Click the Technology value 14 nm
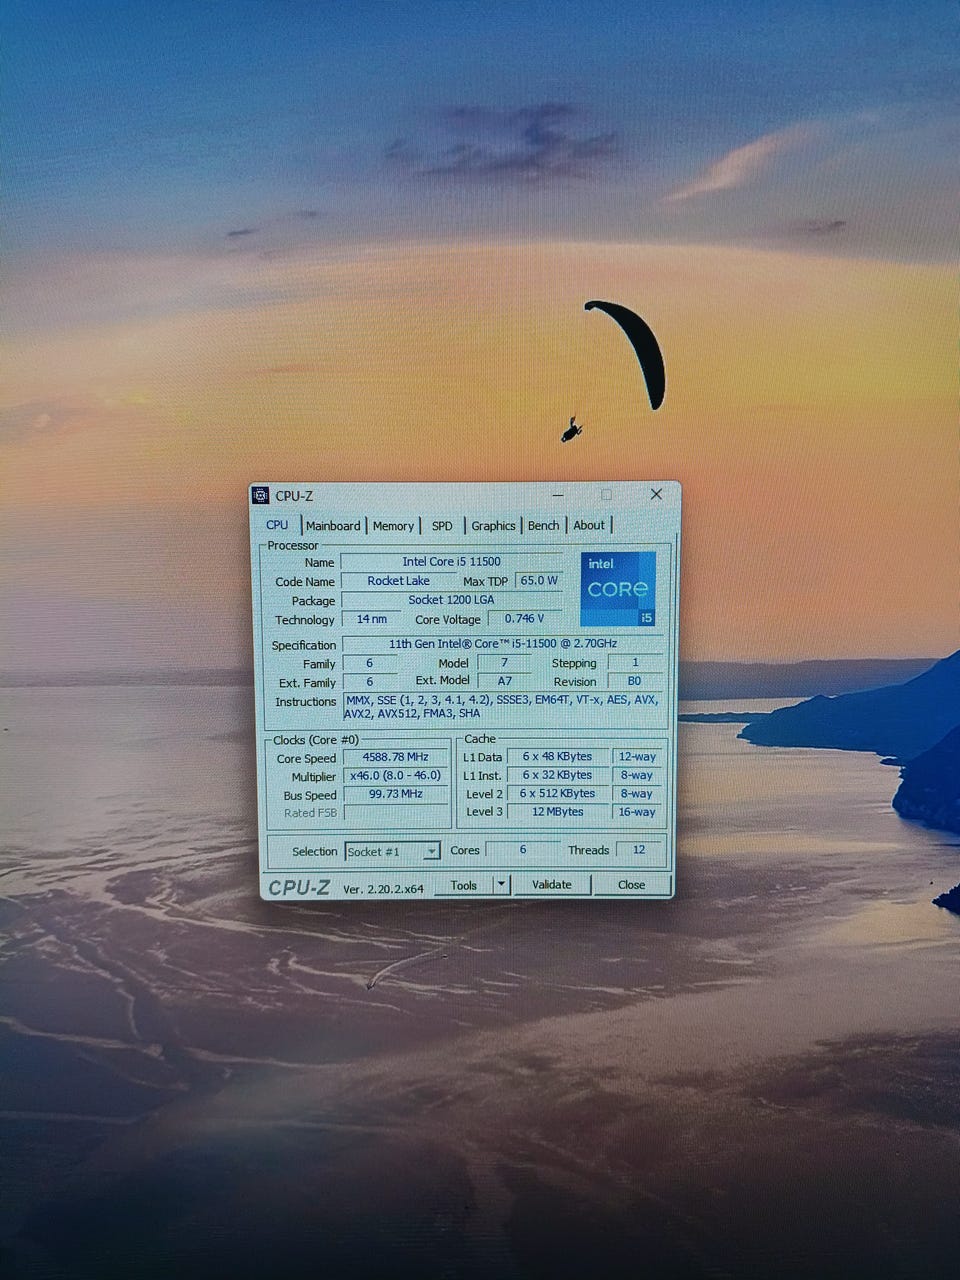Image resolution: width=960 pixels, height=1280 pixels. pos(372,619)
